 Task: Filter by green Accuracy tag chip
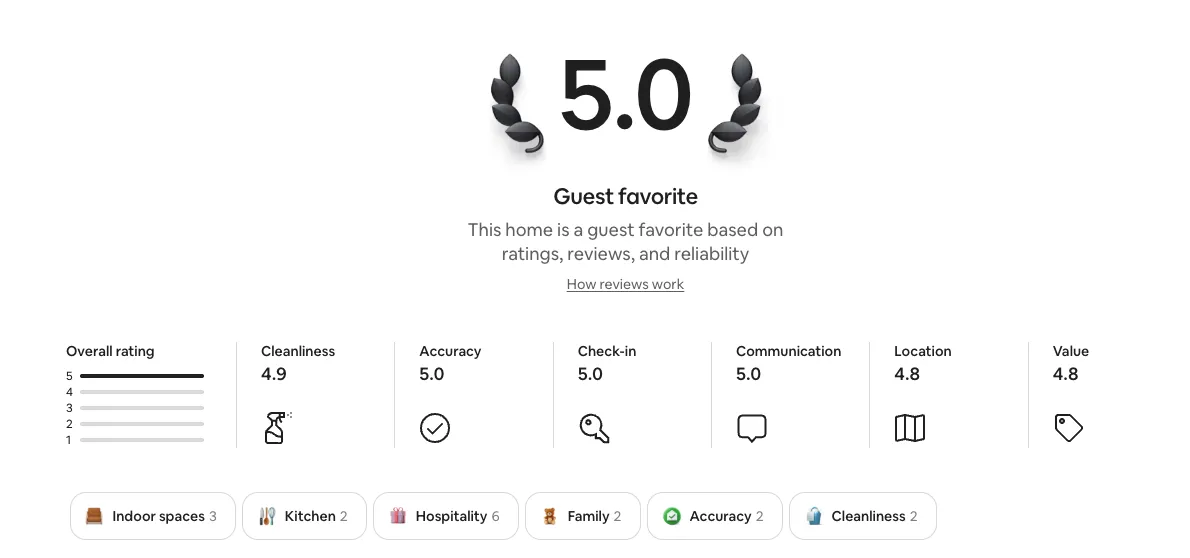click(715, 516)
